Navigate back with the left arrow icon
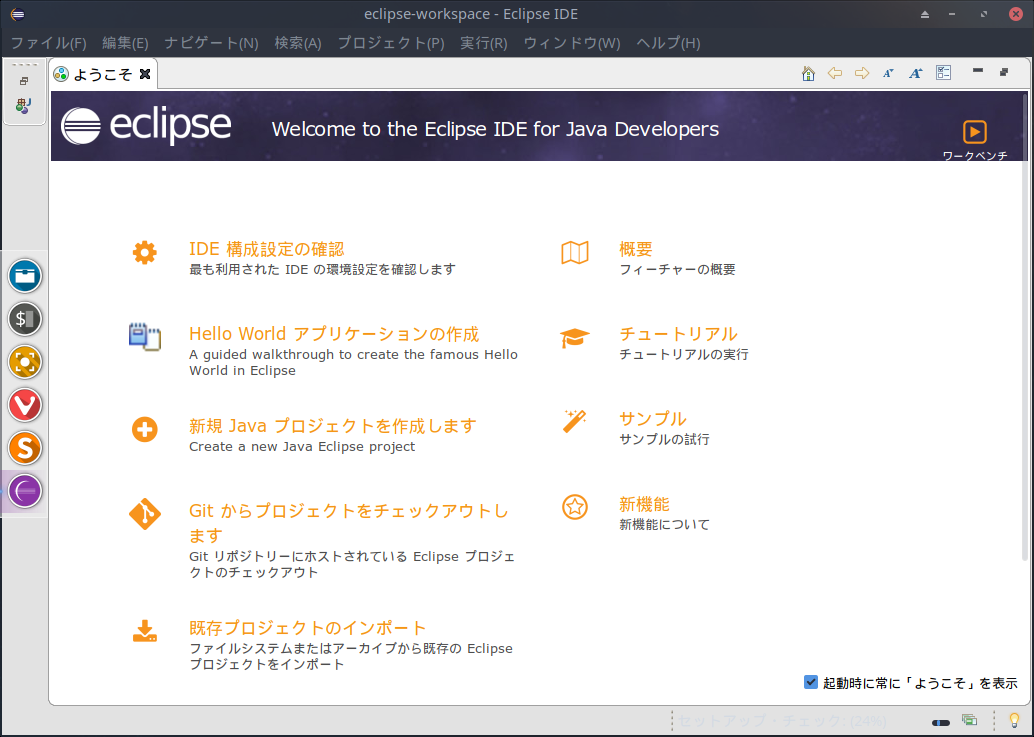 (835, 73)
